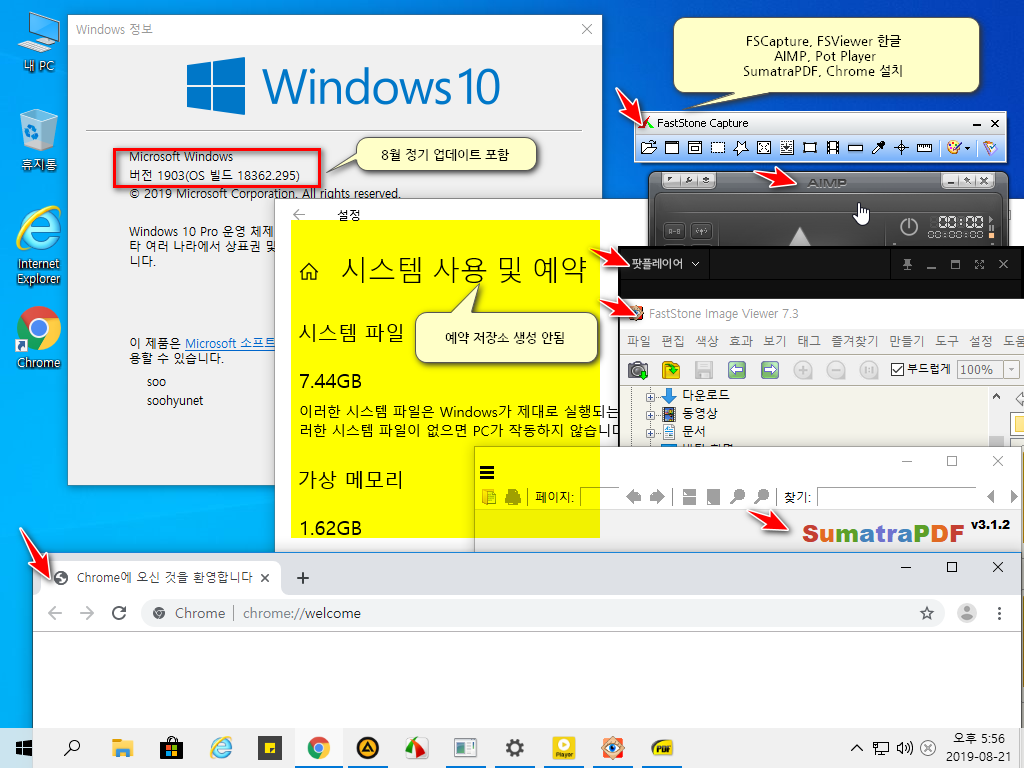Open file icon in FastStone Capture
This screenshot has height=768, width=1024.
pos(648,148)
